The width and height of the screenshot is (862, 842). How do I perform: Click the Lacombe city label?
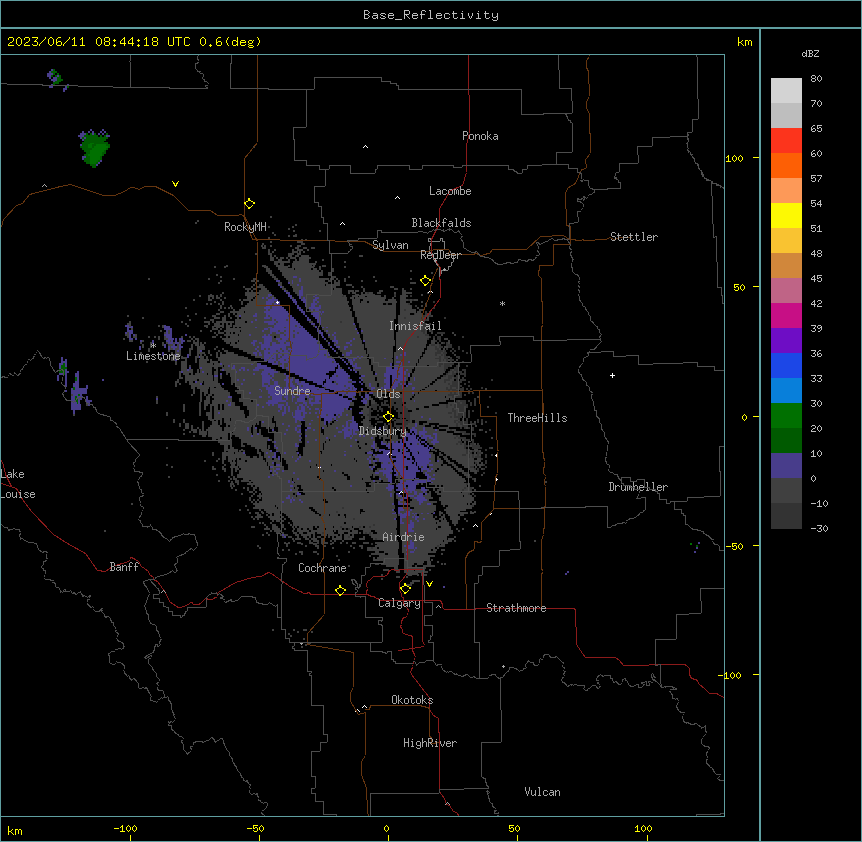(x=450, y=191)
